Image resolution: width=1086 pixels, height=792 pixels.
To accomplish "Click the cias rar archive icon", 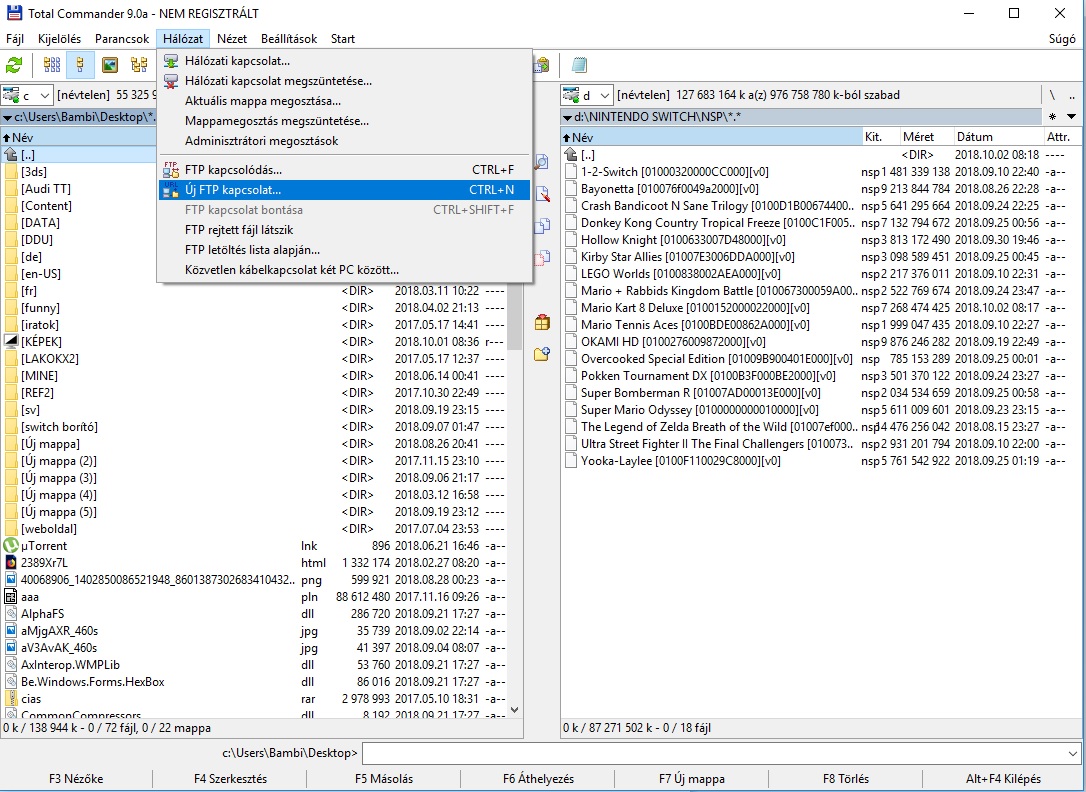I will (10, 699).
